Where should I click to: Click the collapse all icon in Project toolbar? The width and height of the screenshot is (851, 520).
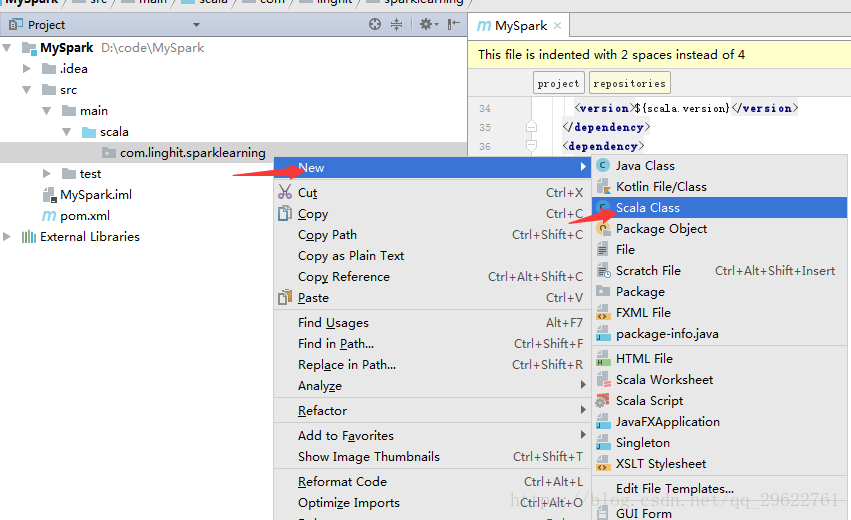coord(397,24)
